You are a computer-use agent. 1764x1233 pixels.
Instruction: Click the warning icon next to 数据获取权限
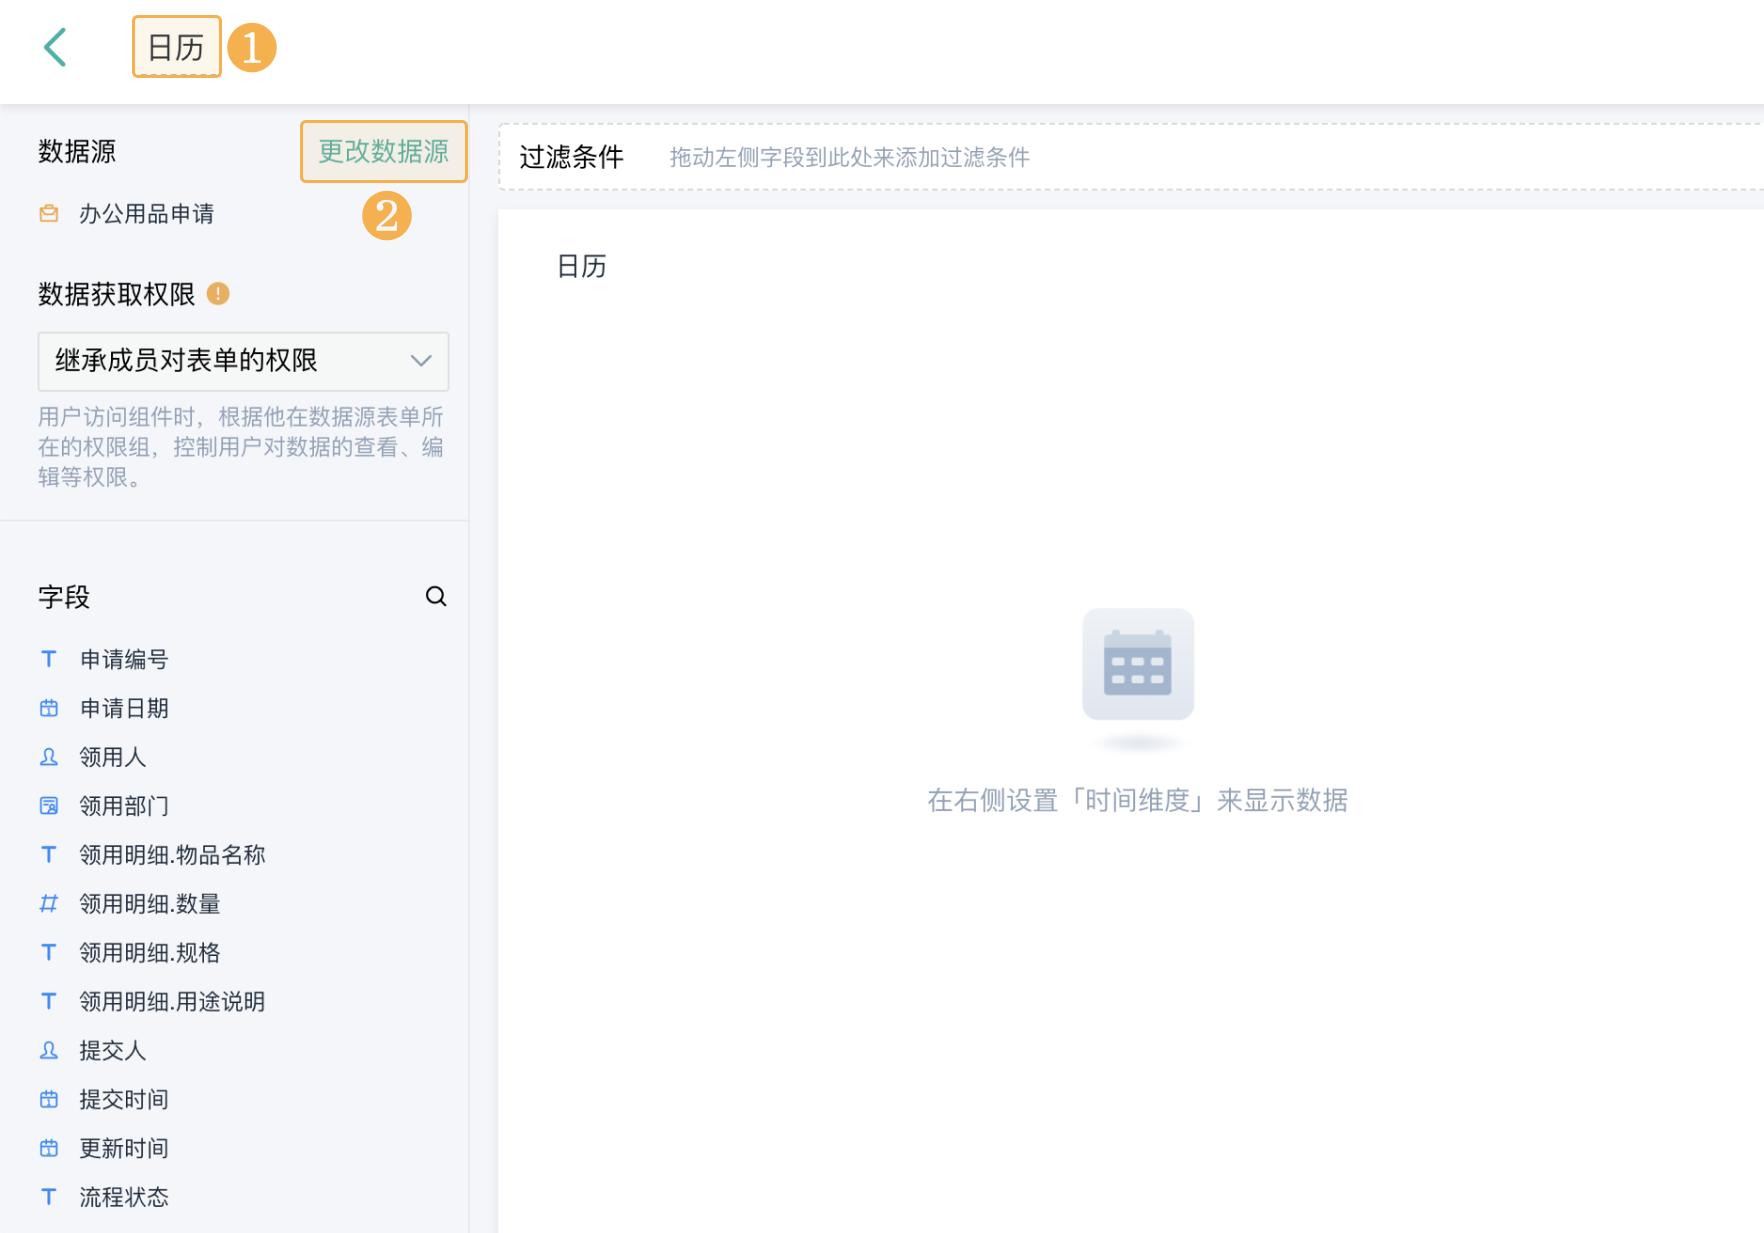click(x=220, y=295)
